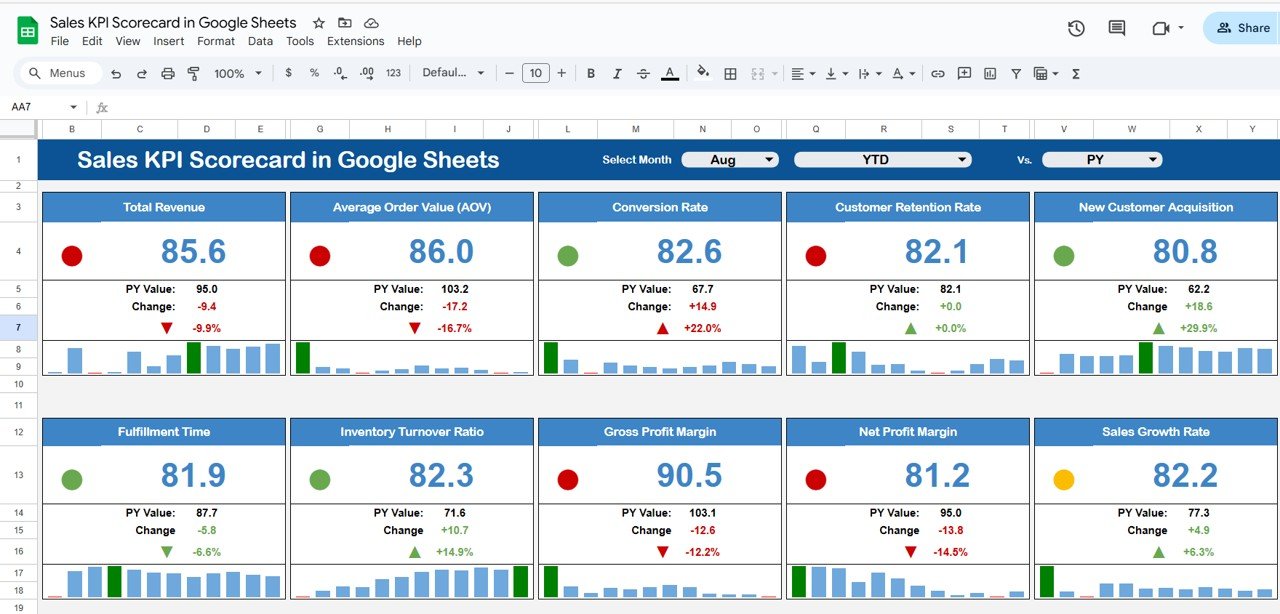The image size is (1280, 614).
Task: Open the fill color picker
Action: tap(703, 73)
